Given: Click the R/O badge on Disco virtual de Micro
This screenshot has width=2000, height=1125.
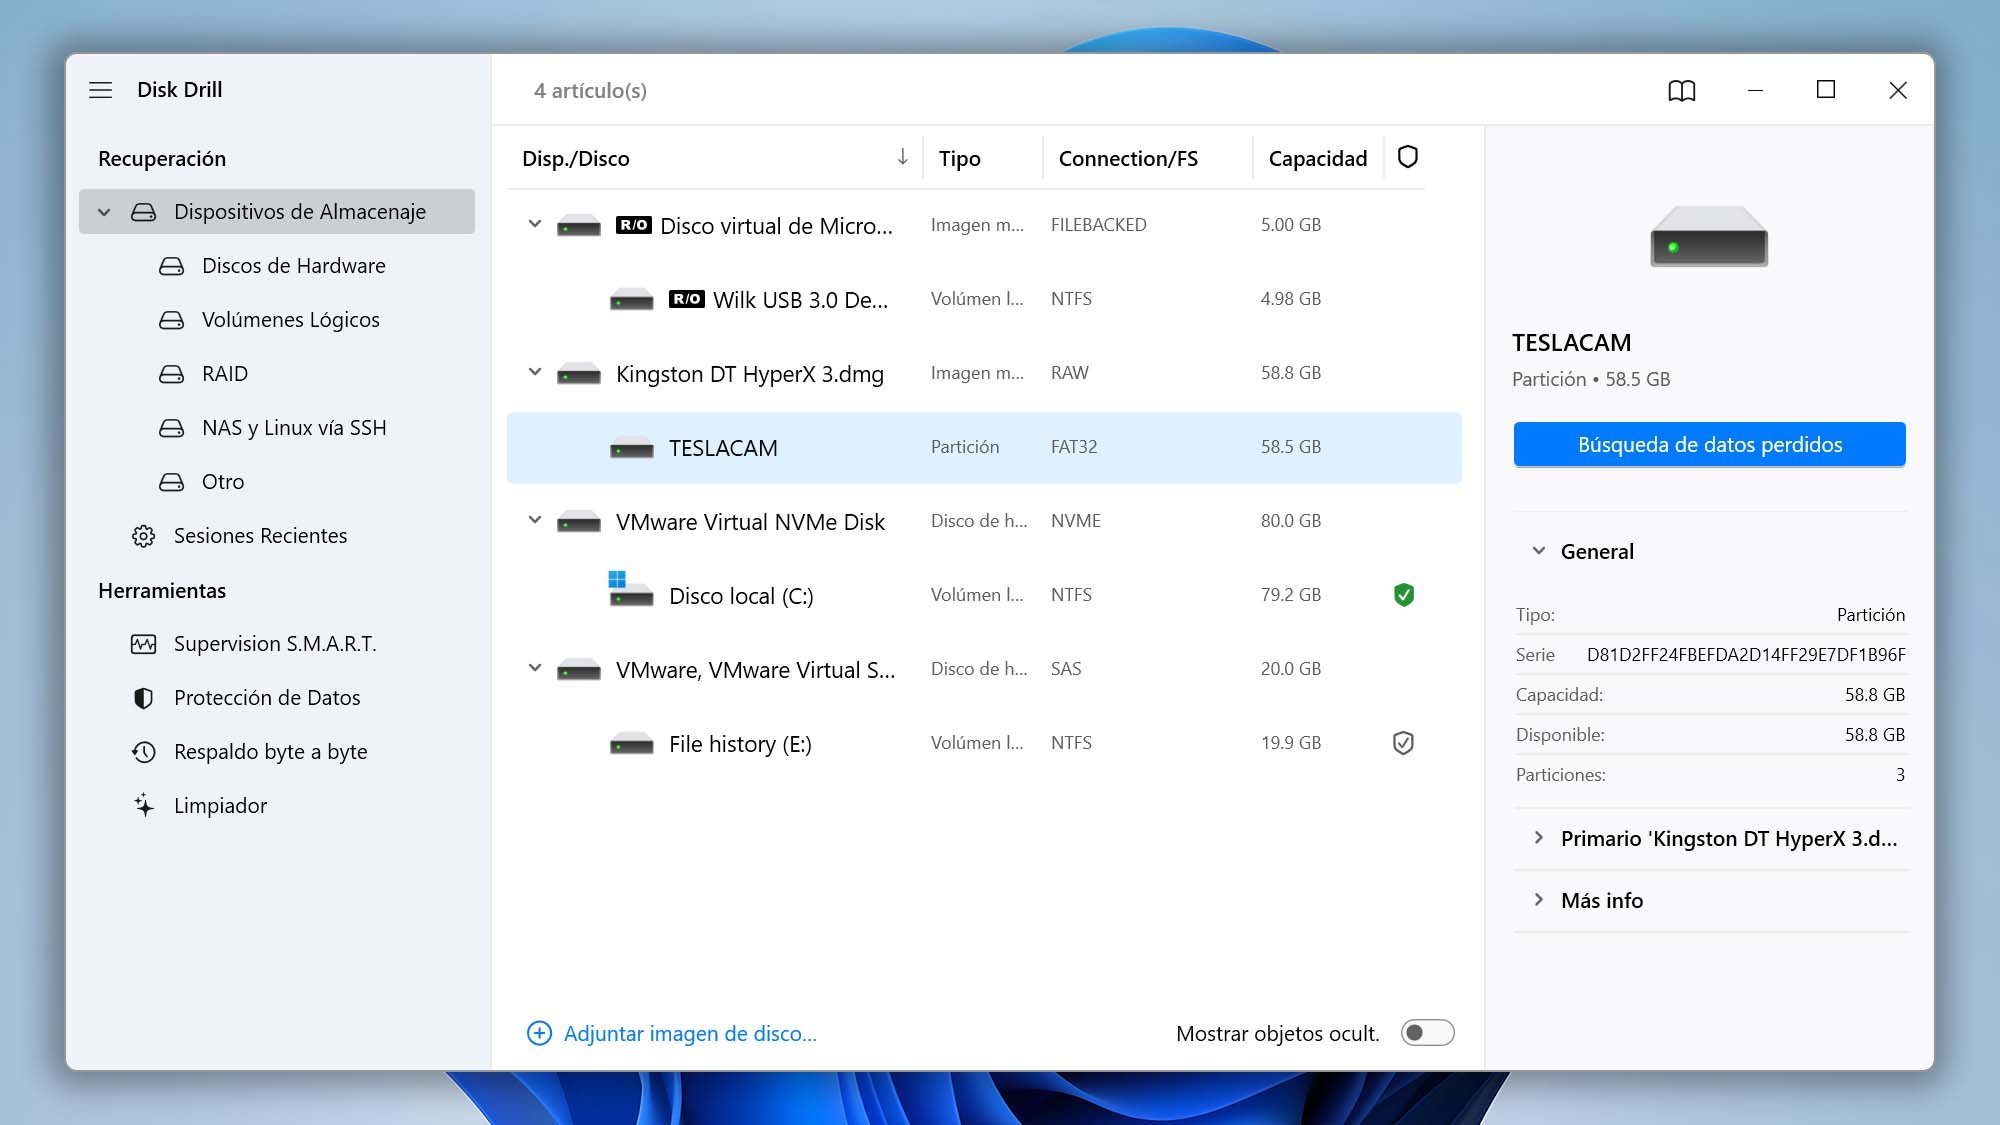Looking at the screenshot, I should click(634, 225).
